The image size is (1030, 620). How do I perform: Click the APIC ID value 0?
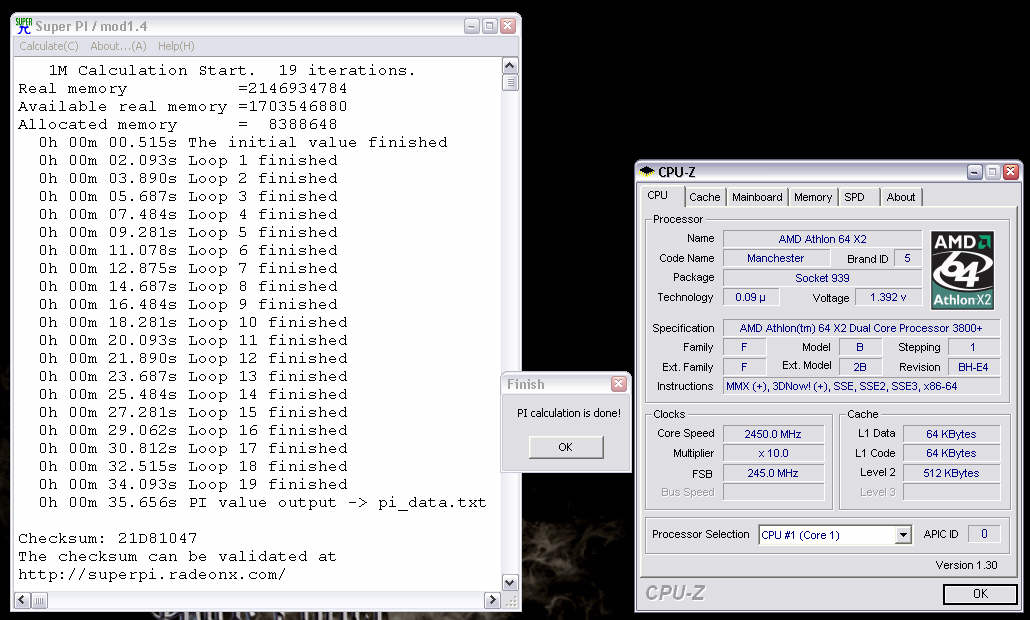point(984,534)
